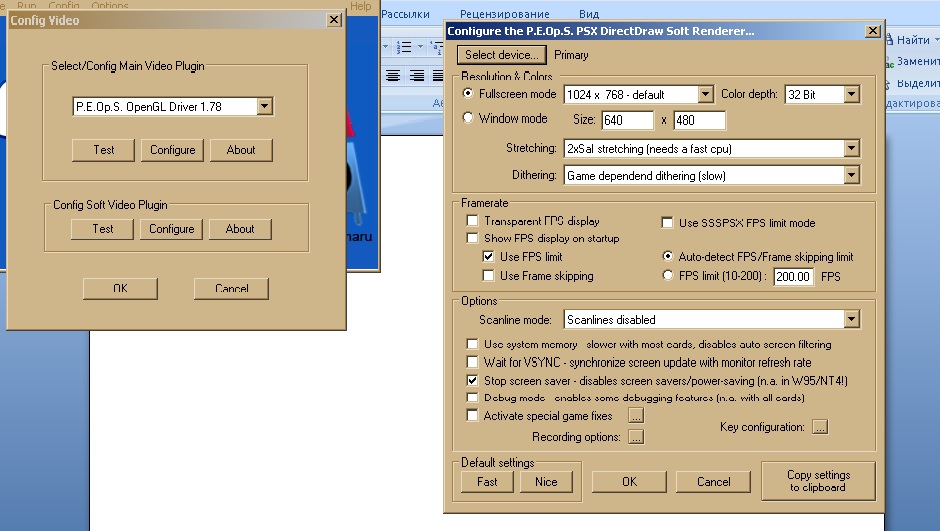Click the numbered list icon in Word ribbon

click(404, 47)
